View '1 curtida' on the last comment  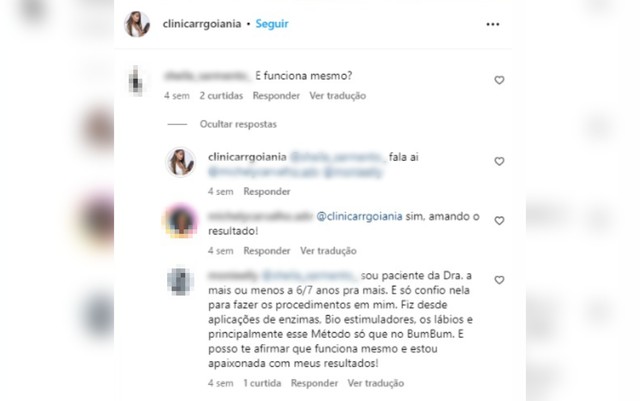pyautogui.click(x=262, y=383)
